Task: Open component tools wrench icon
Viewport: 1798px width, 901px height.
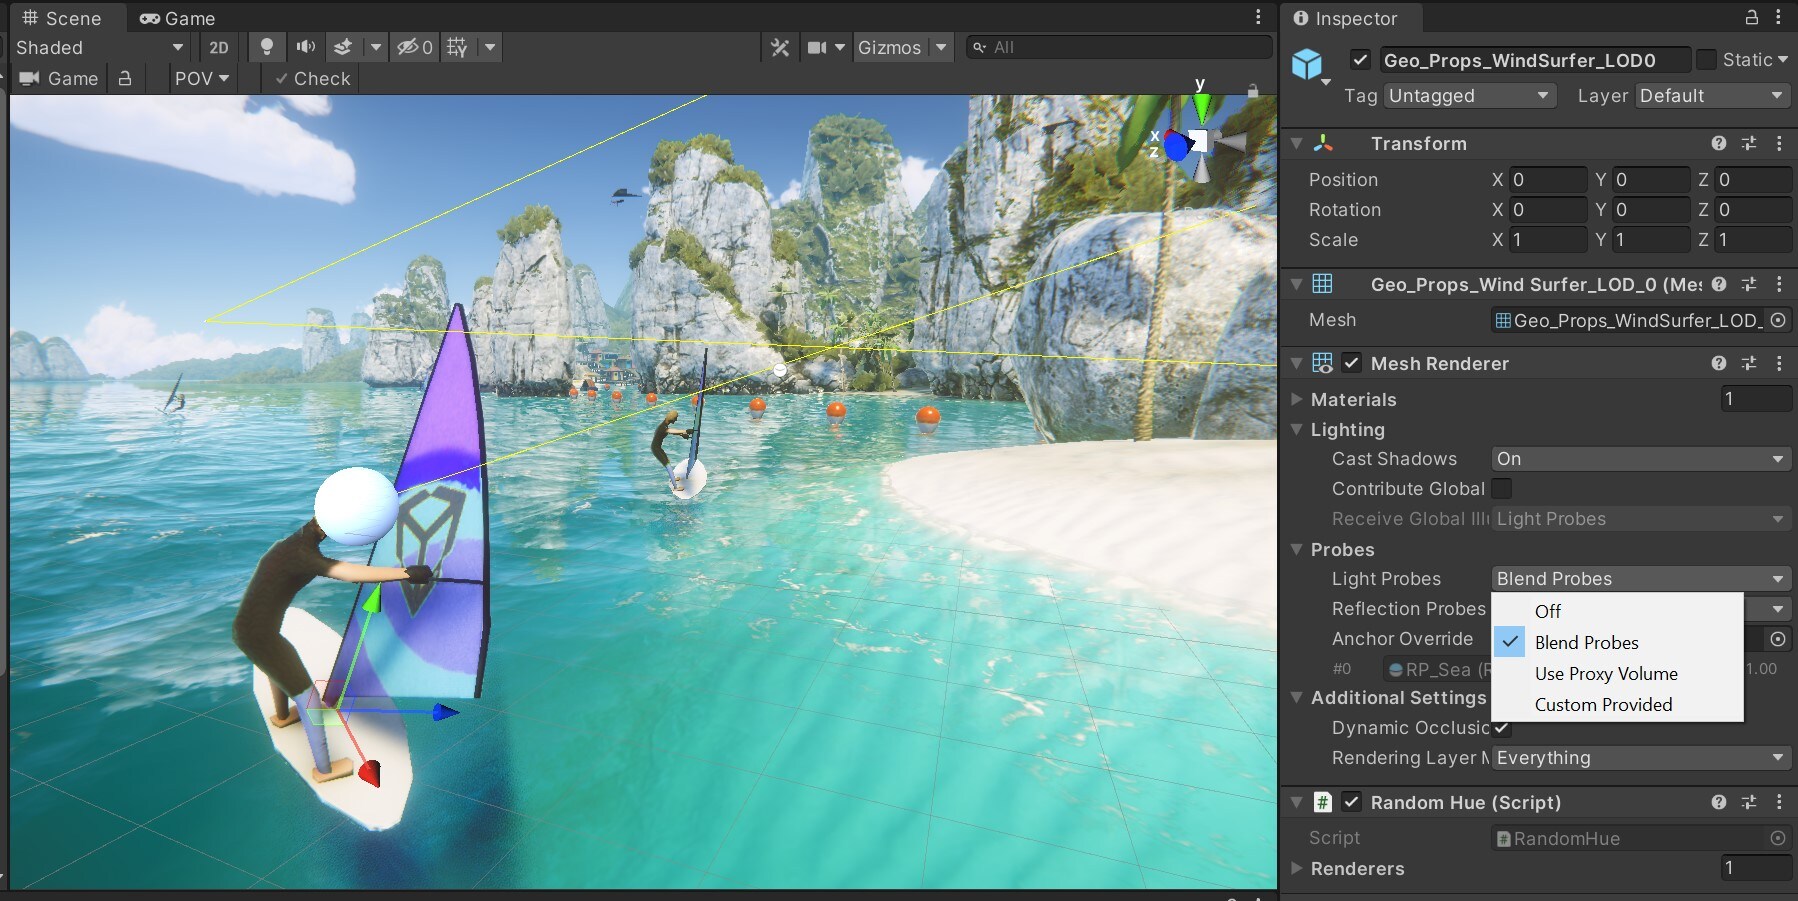Action: point(780,47)
